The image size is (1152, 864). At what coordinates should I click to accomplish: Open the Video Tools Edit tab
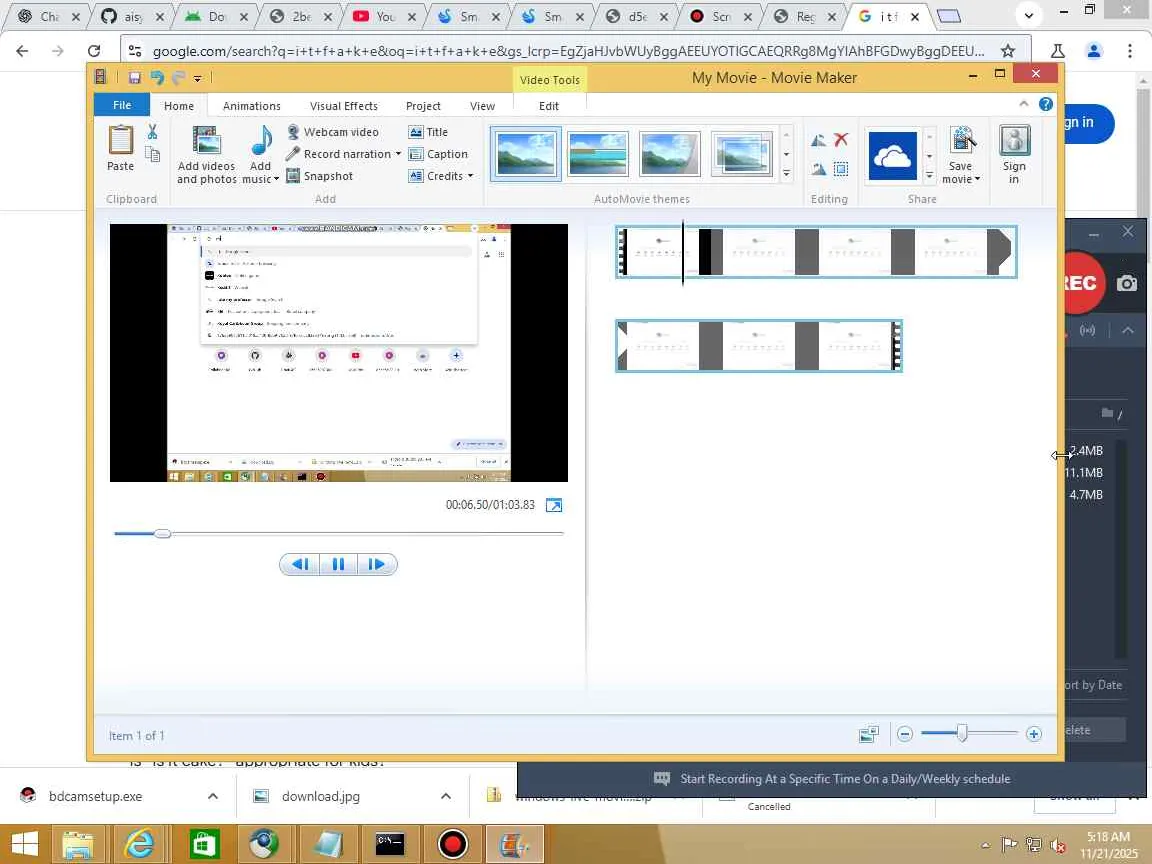coord(549,106)
